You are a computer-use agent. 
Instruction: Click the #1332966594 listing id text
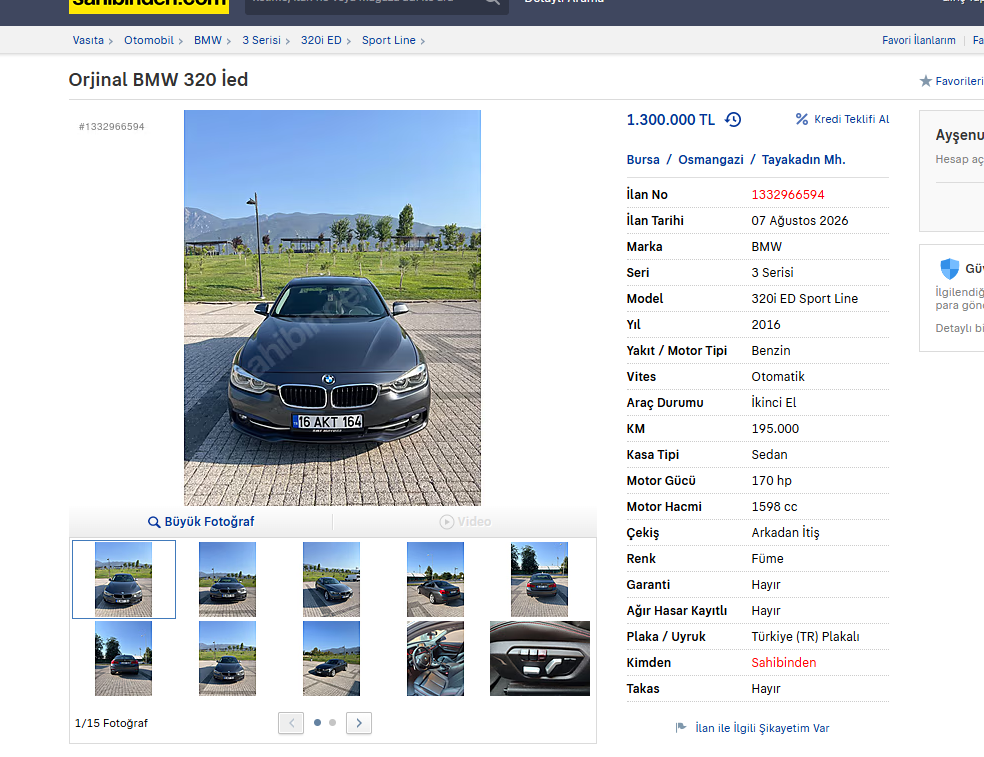(112, 127)
